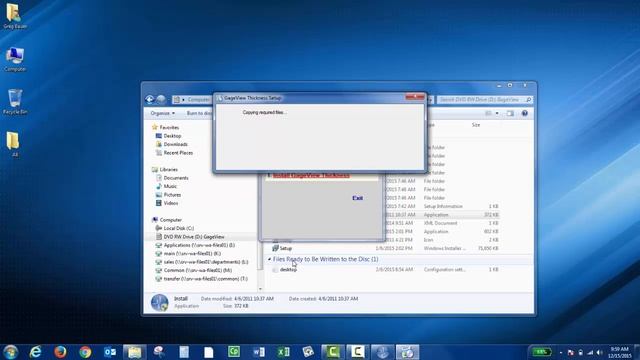This screenshot has height=360, width=640.
Task: Click the Explorer Forward arrow button
Action: point(161,99)
